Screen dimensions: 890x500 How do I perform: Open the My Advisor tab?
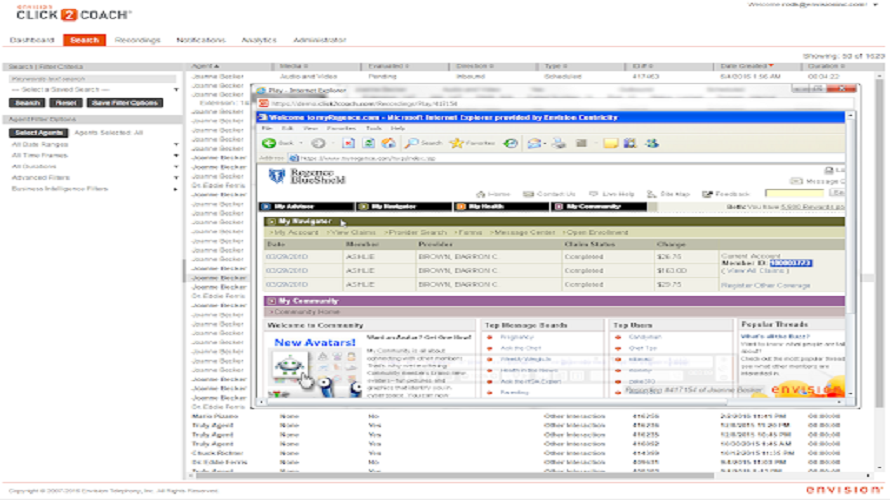click(307, 207)
